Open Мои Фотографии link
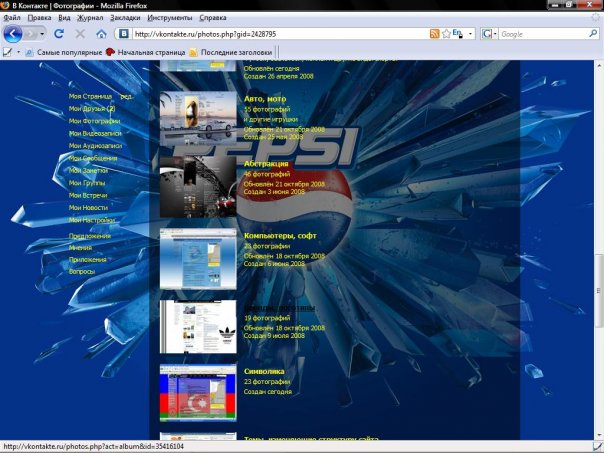The height and width of the screenshot is (453, 604). (94, 121)
